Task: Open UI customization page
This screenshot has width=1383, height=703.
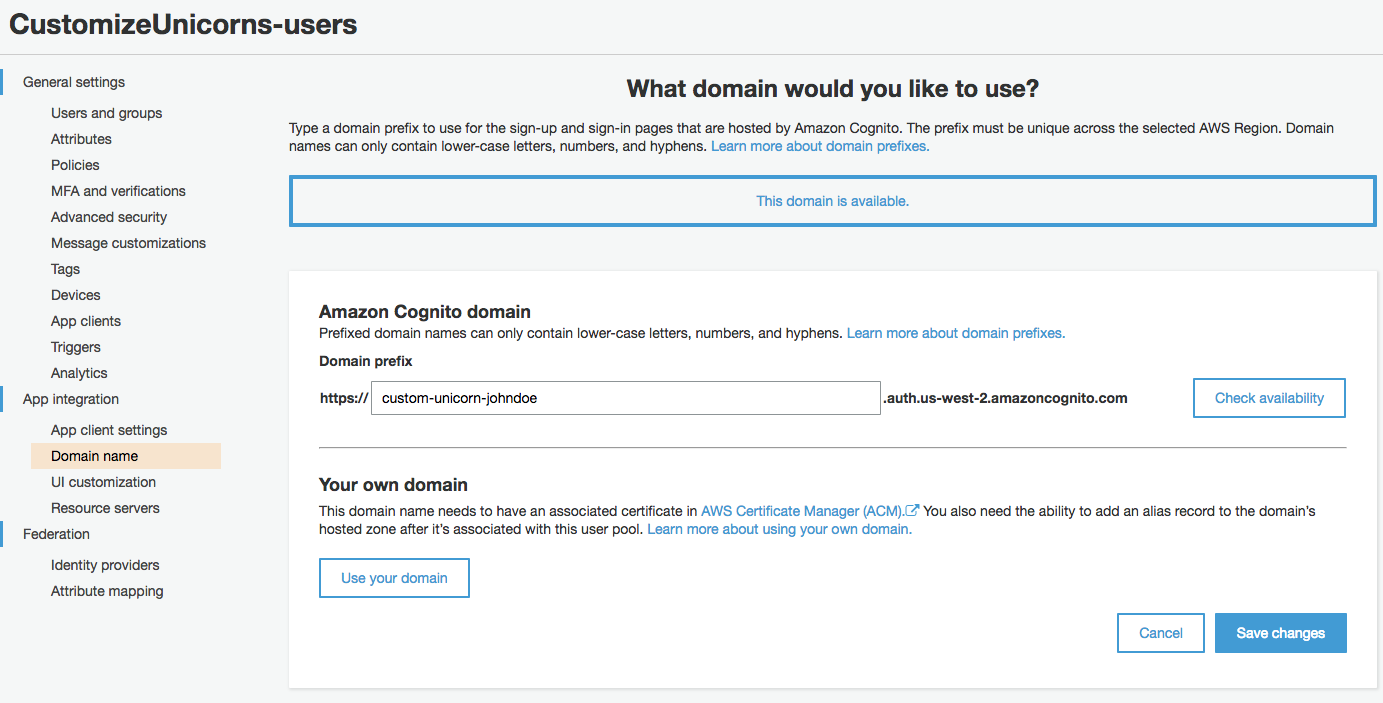Action: click(x=104, y=482)
